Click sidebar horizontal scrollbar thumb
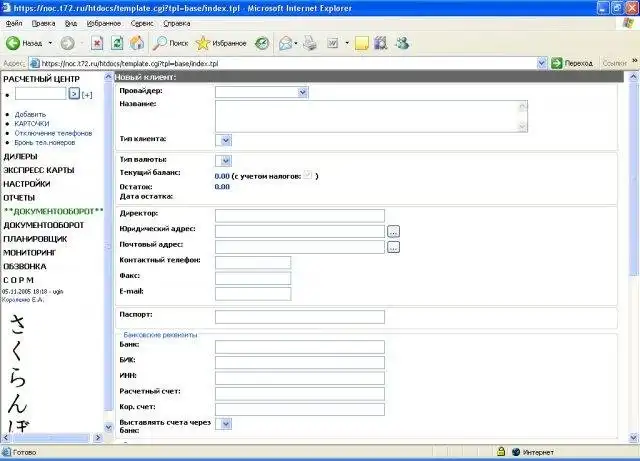Screen dimensions: 640x461 point(51,438)
